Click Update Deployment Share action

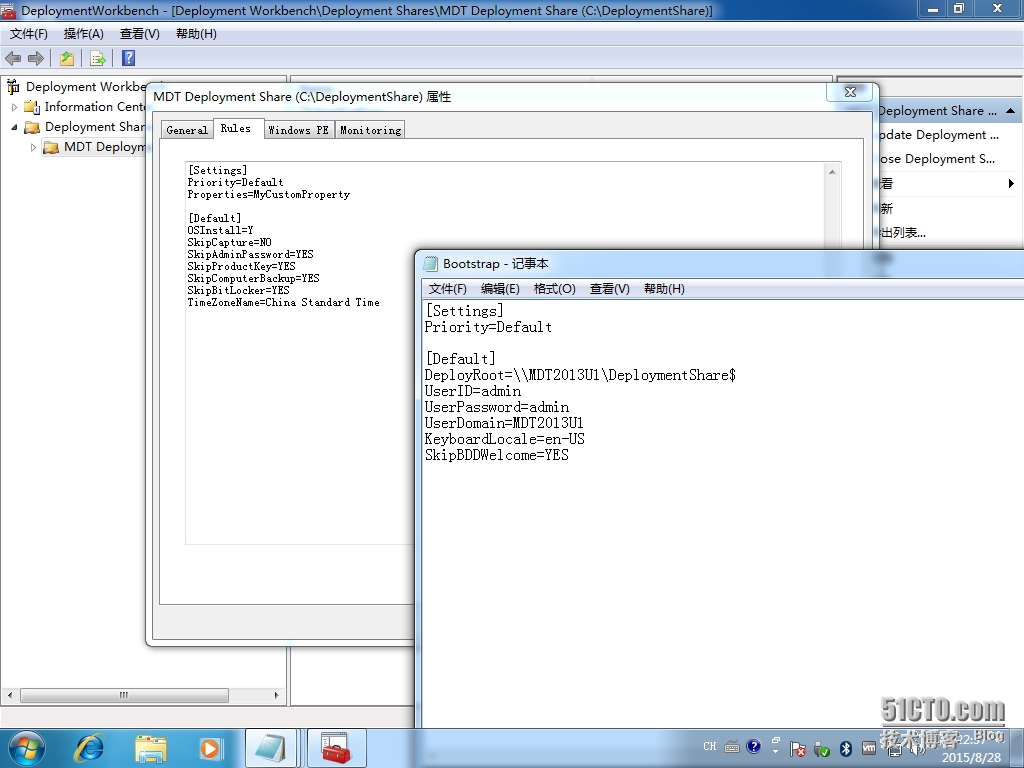[x=938, y=135]
